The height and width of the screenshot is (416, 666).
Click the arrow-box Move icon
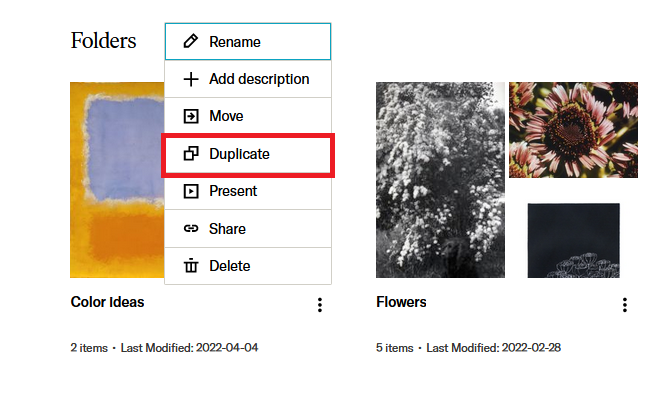[x=191, y=116]
